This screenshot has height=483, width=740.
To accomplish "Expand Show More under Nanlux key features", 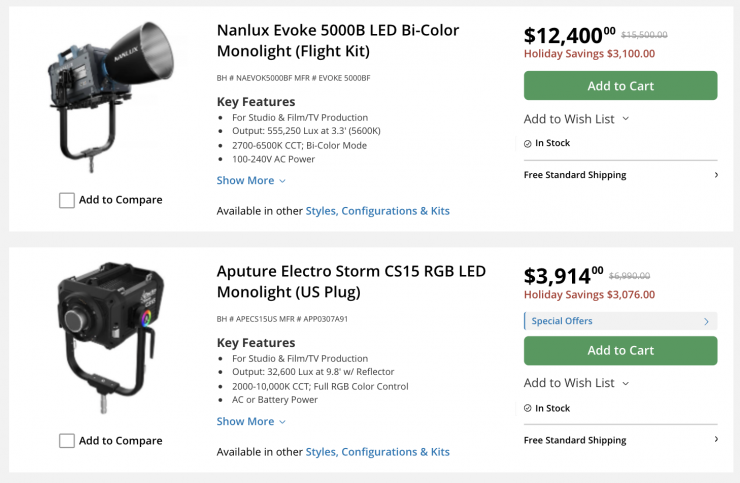I will (251, 181).
